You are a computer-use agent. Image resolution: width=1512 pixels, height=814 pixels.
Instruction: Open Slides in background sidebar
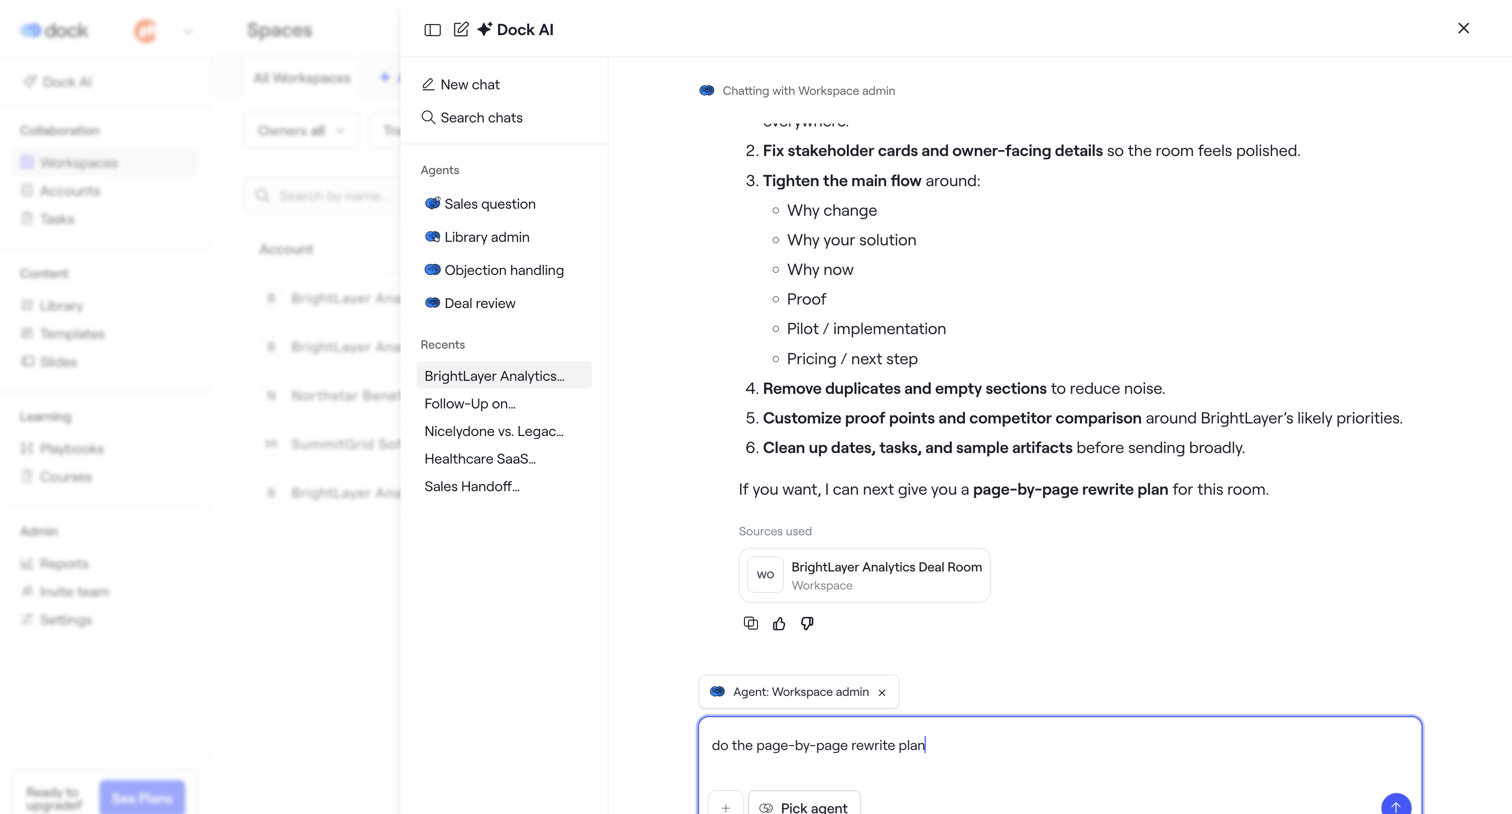(50, 362)
